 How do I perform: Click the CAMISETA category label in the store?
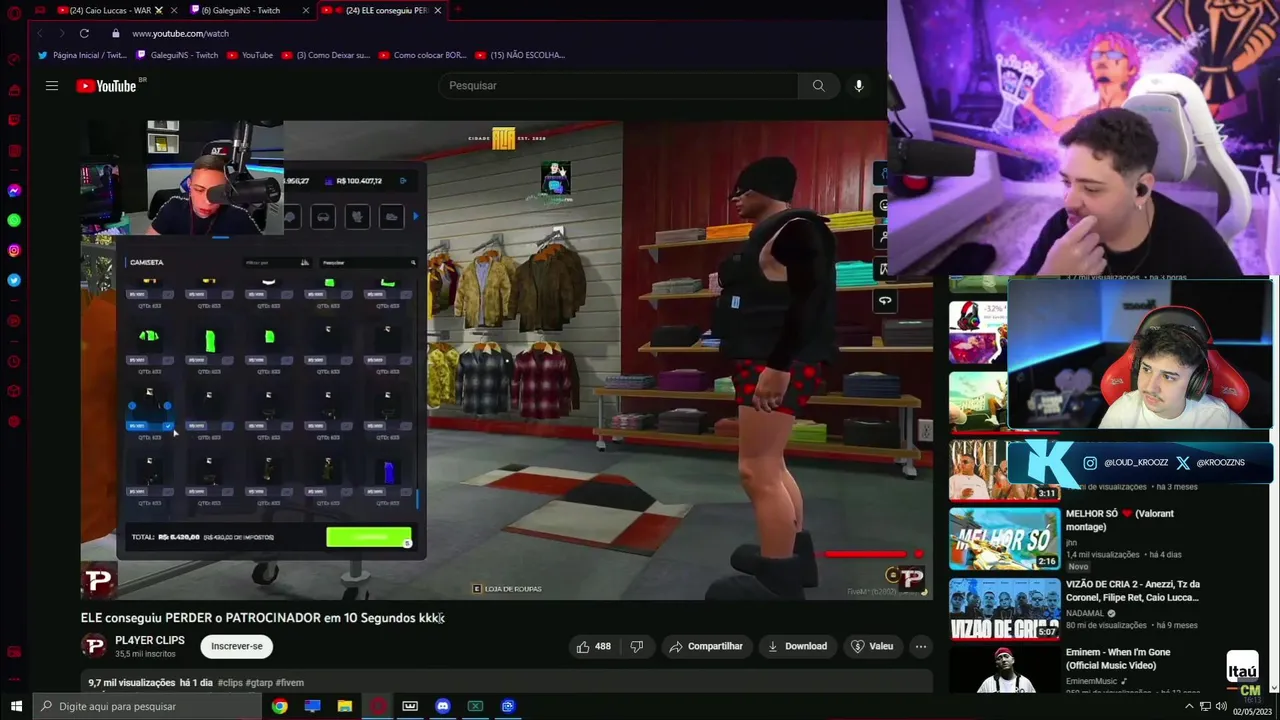[x=146, y=262]
